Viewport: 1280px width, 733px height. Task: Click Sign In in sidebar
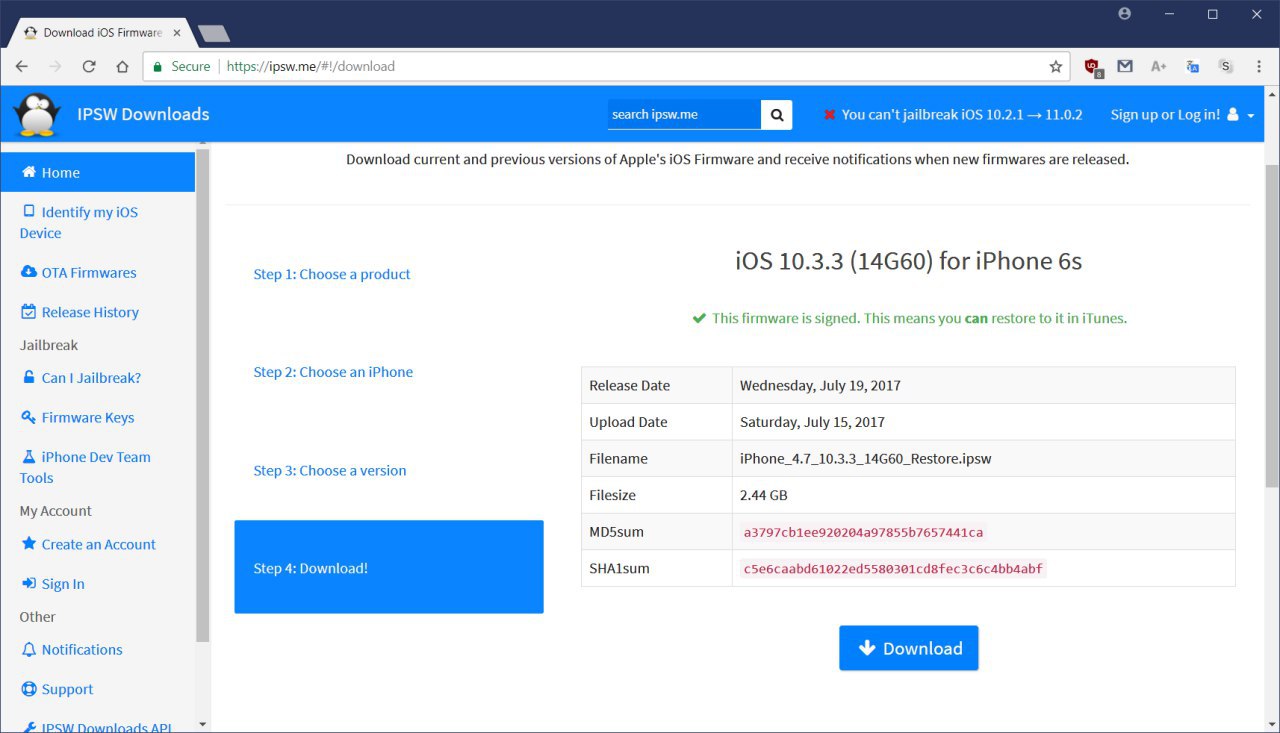(52, 584)
